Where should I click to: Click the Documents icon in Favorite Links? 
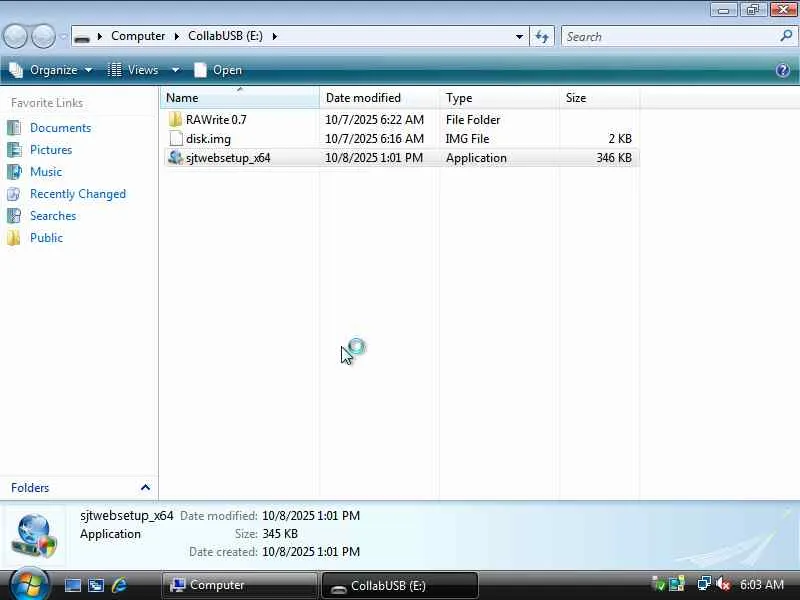14,128
